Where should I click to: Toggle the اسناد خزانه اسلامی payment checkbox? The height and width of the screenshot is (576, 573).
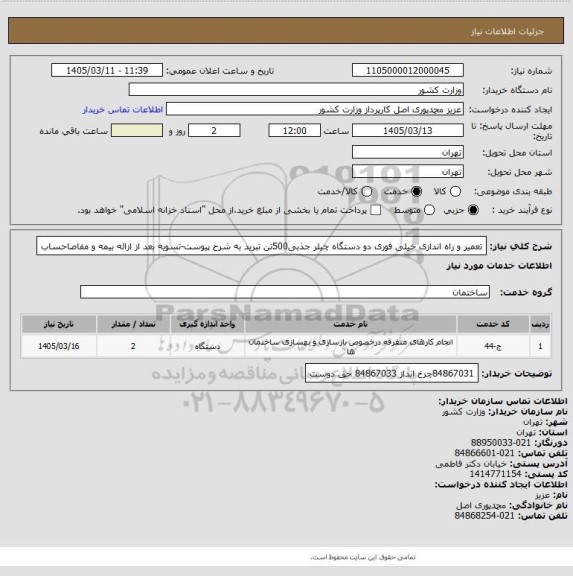tap(376, 210)
